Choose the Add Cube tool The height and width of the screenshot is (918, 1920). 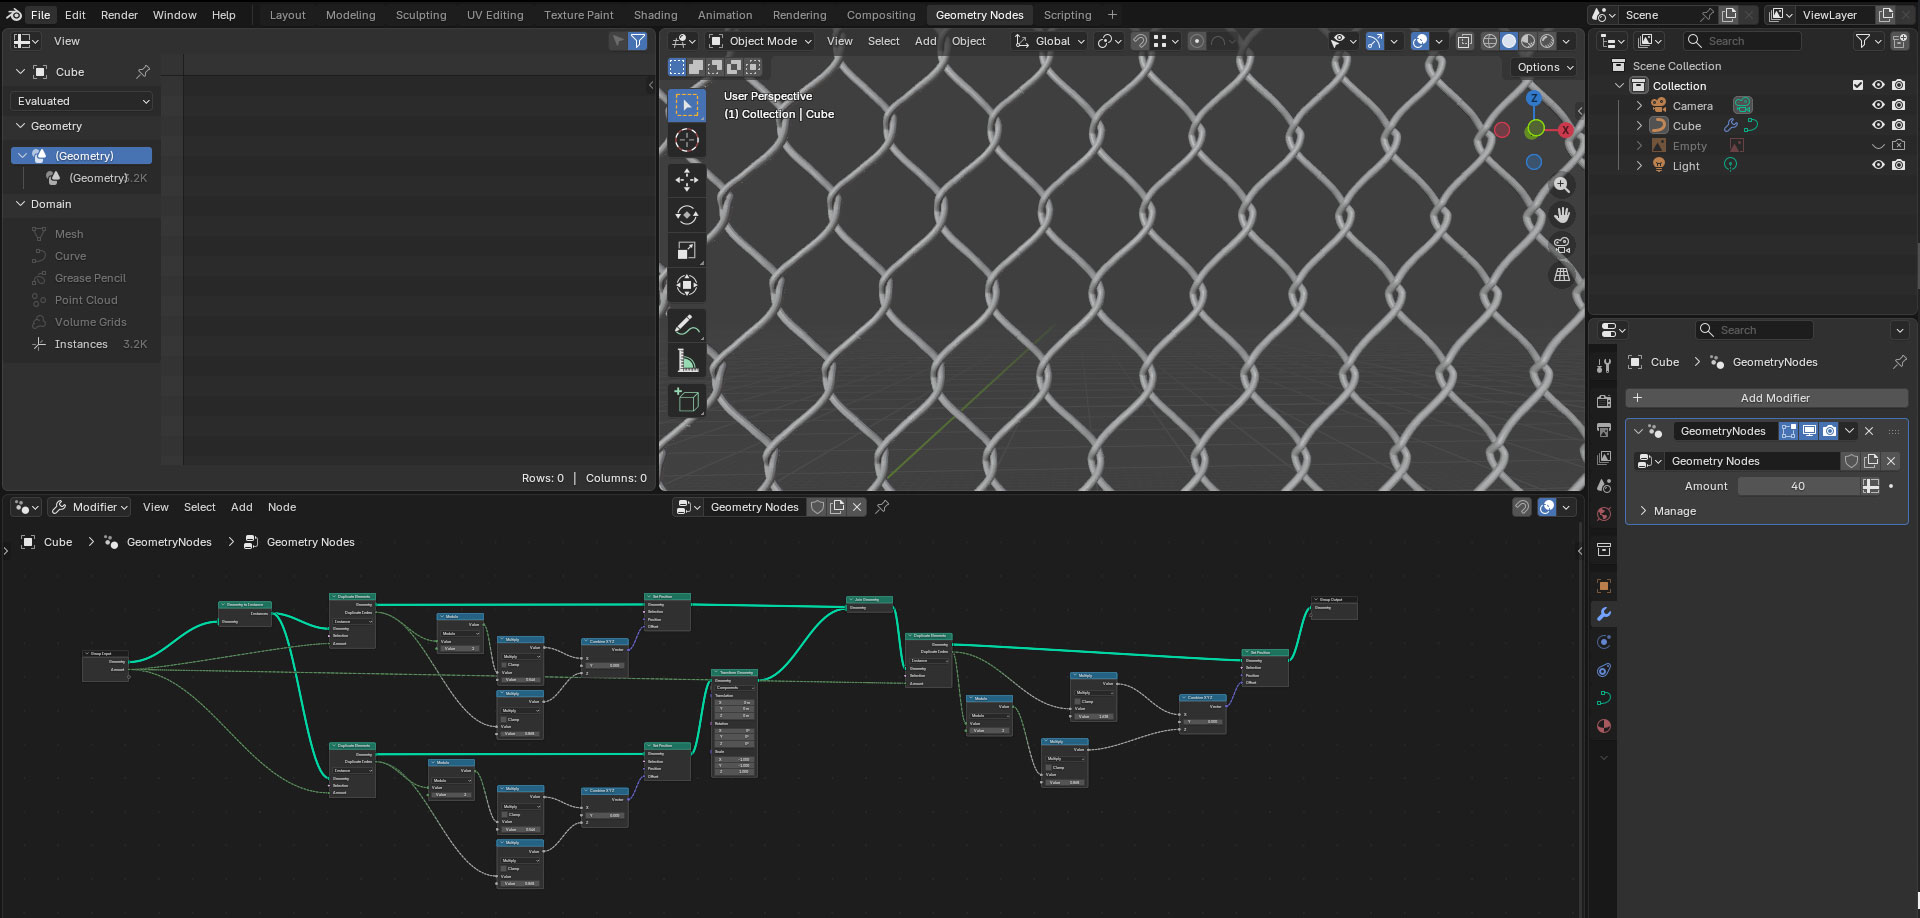click(686, 400)
